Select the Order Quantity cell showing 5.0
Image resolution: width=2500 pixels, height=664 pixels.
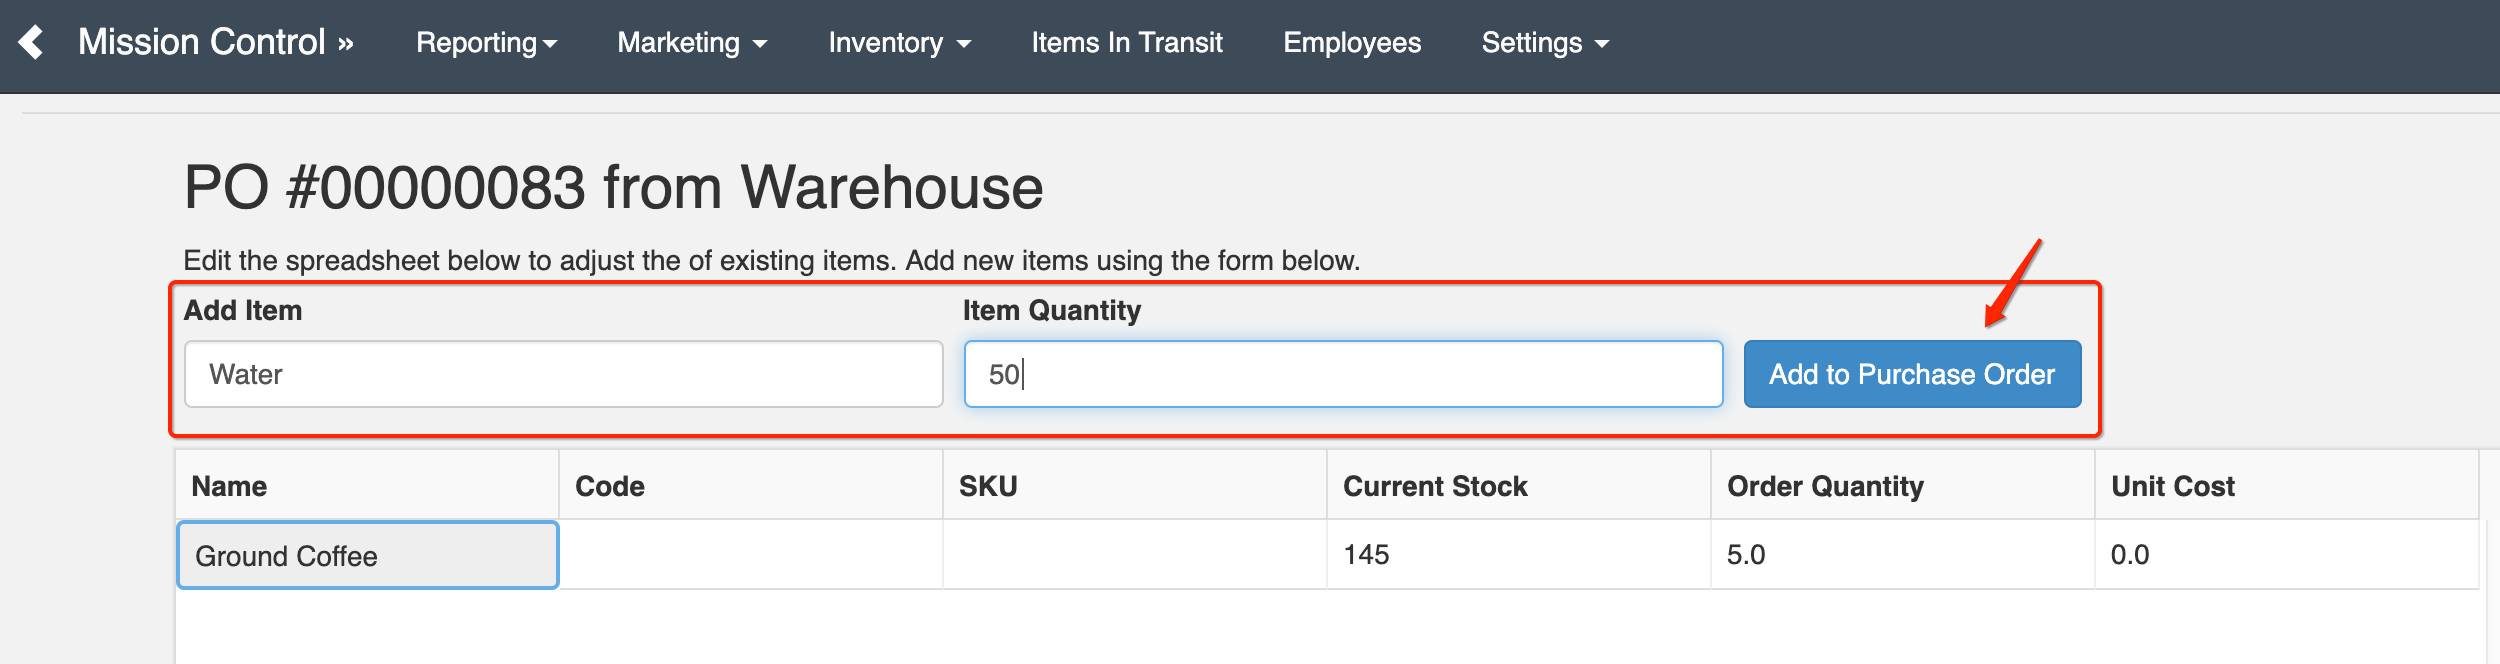[x=1902, y=555]
